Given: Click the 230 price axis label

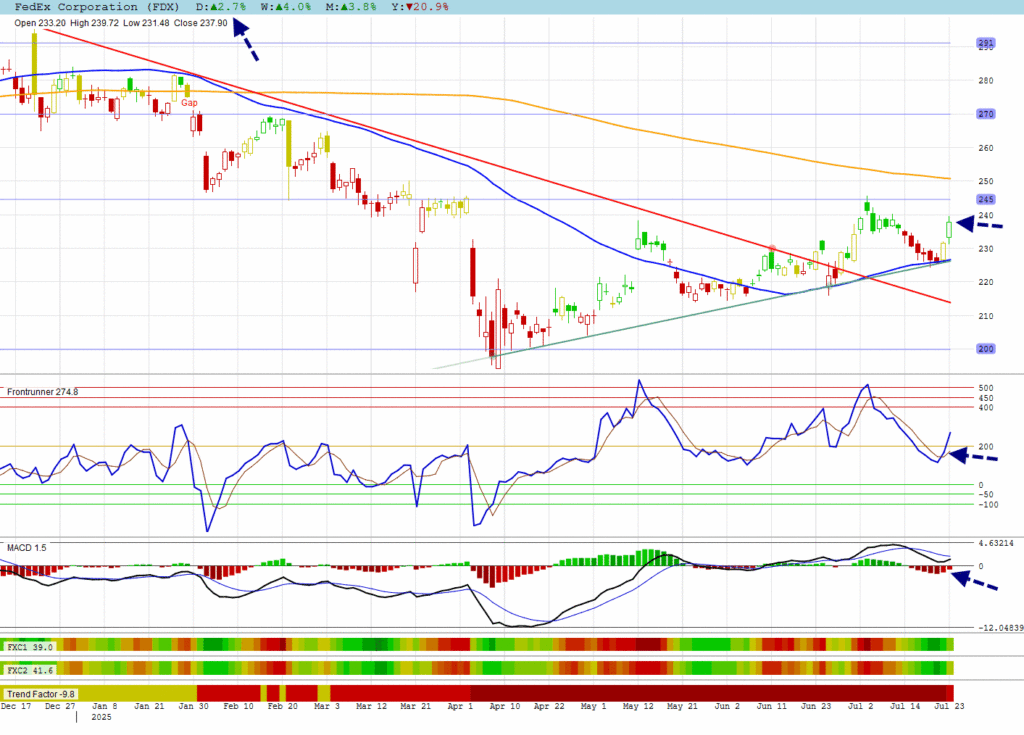Looking at the screenshot, I should coord(985,249).
